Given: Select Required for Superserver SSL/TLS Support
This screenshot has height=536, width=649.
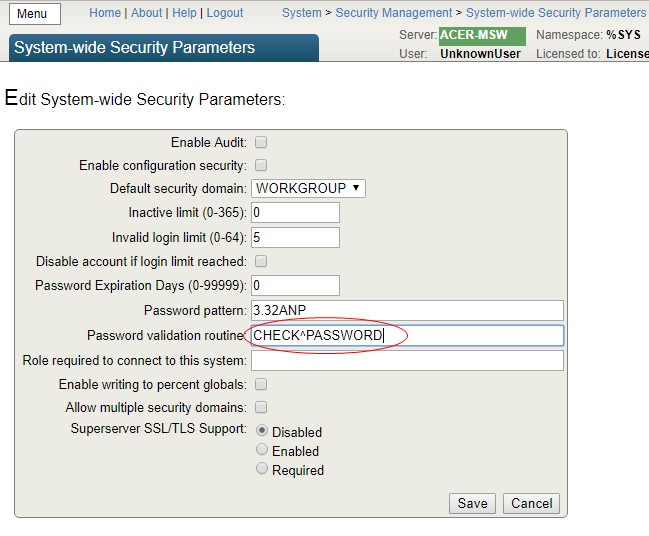Looking at the screenshot, I should [x=263, y=469].
